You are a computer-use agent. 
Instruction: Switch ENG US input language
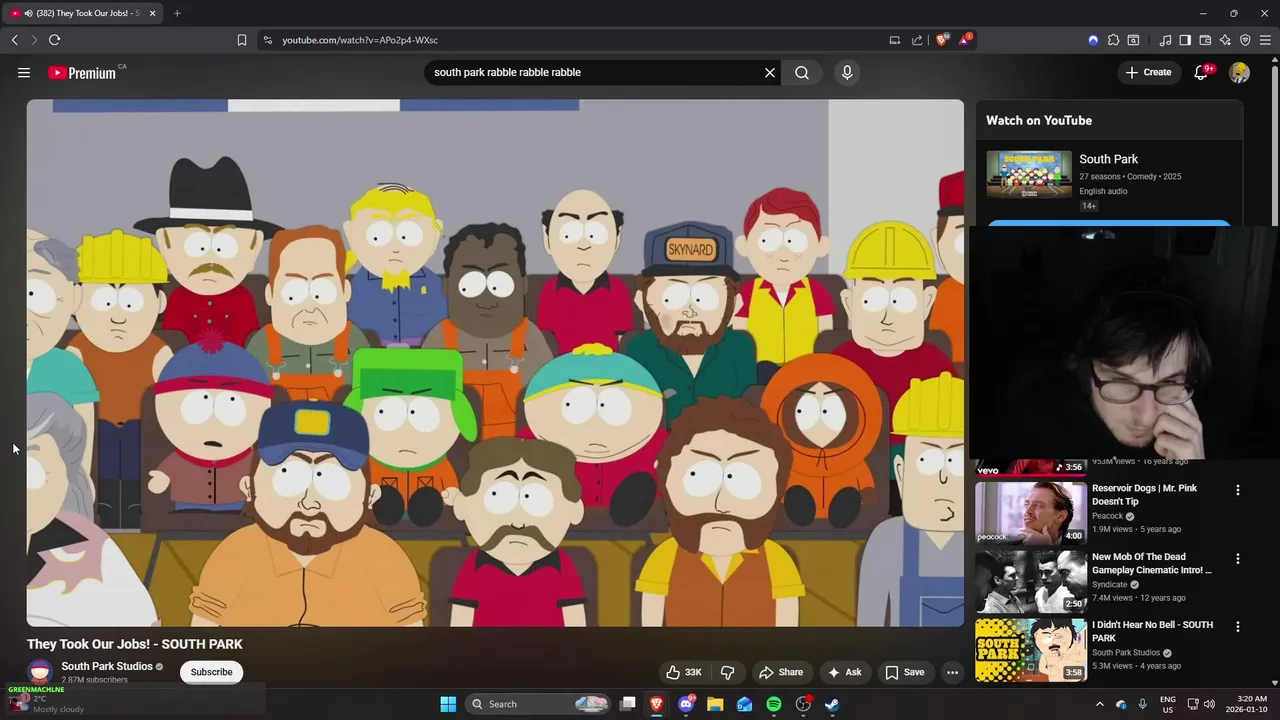tap(1168, 704)
